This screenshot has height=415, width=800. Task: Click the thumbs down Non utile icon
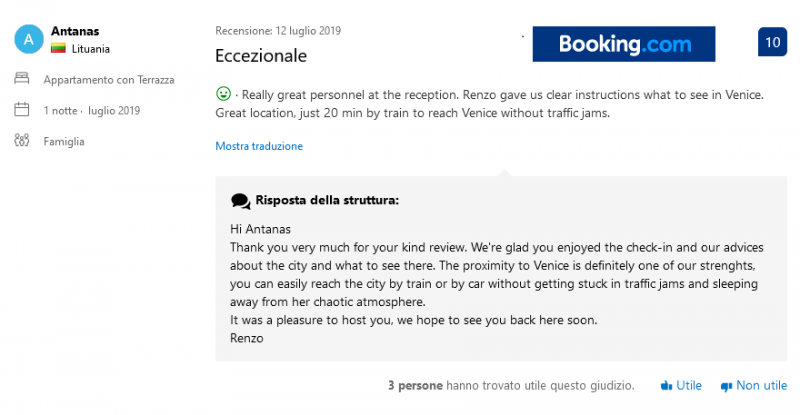coord(725,385)
